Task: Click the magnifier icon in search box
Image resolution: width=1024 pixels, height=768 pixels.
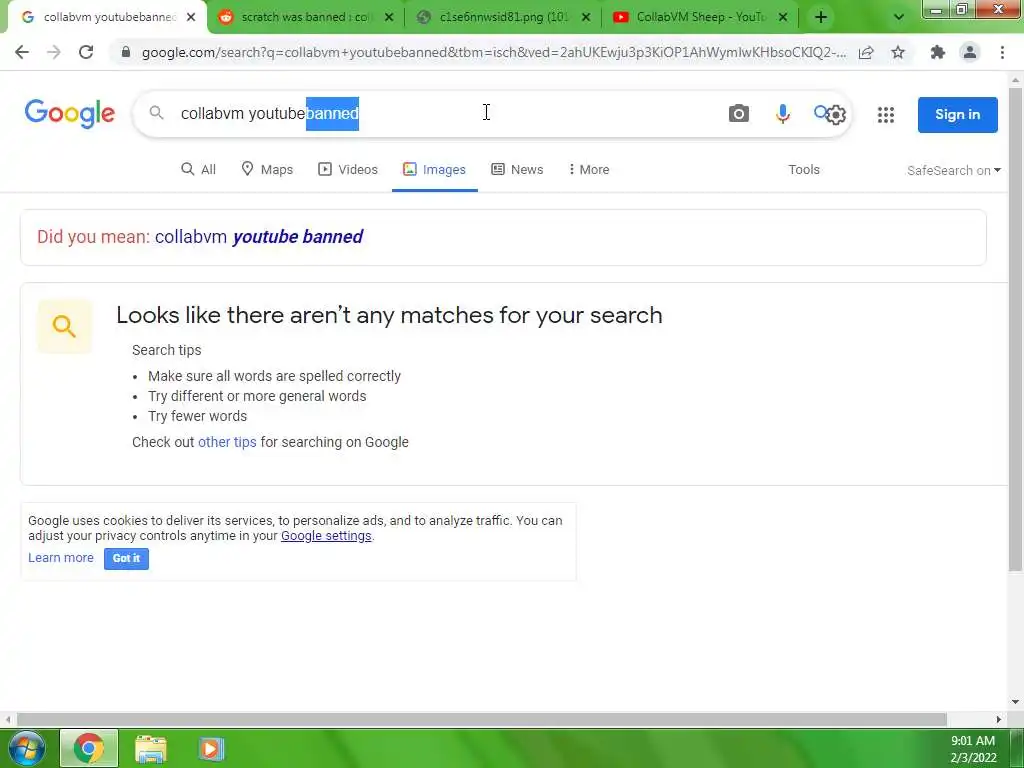Action: pyautogui.click(x=156, y=113)
